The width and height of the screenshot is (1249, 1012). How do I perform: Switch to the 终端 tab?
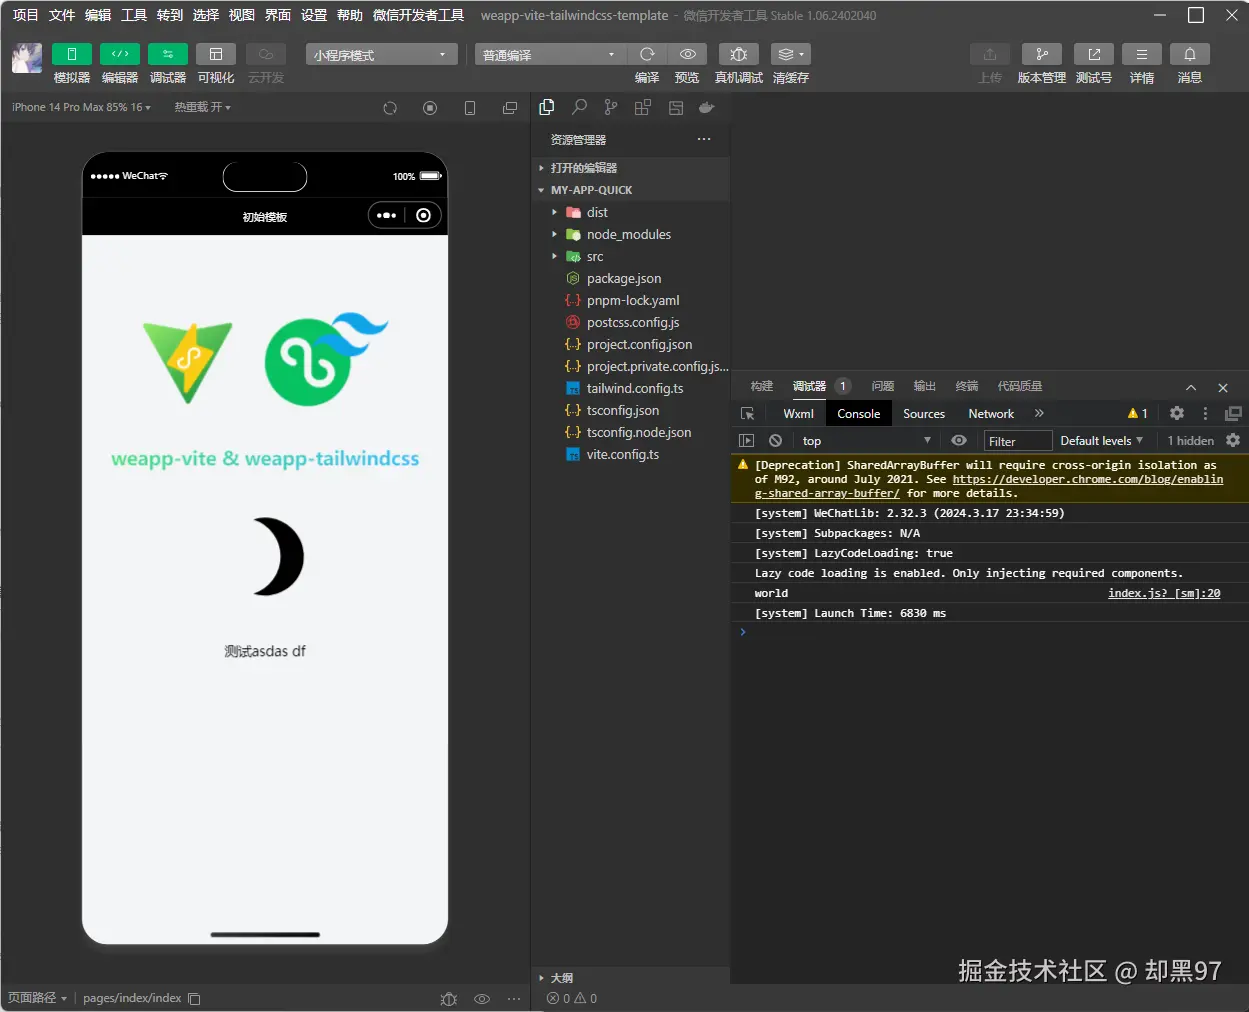pyautogui.click(x=967, y=386)
